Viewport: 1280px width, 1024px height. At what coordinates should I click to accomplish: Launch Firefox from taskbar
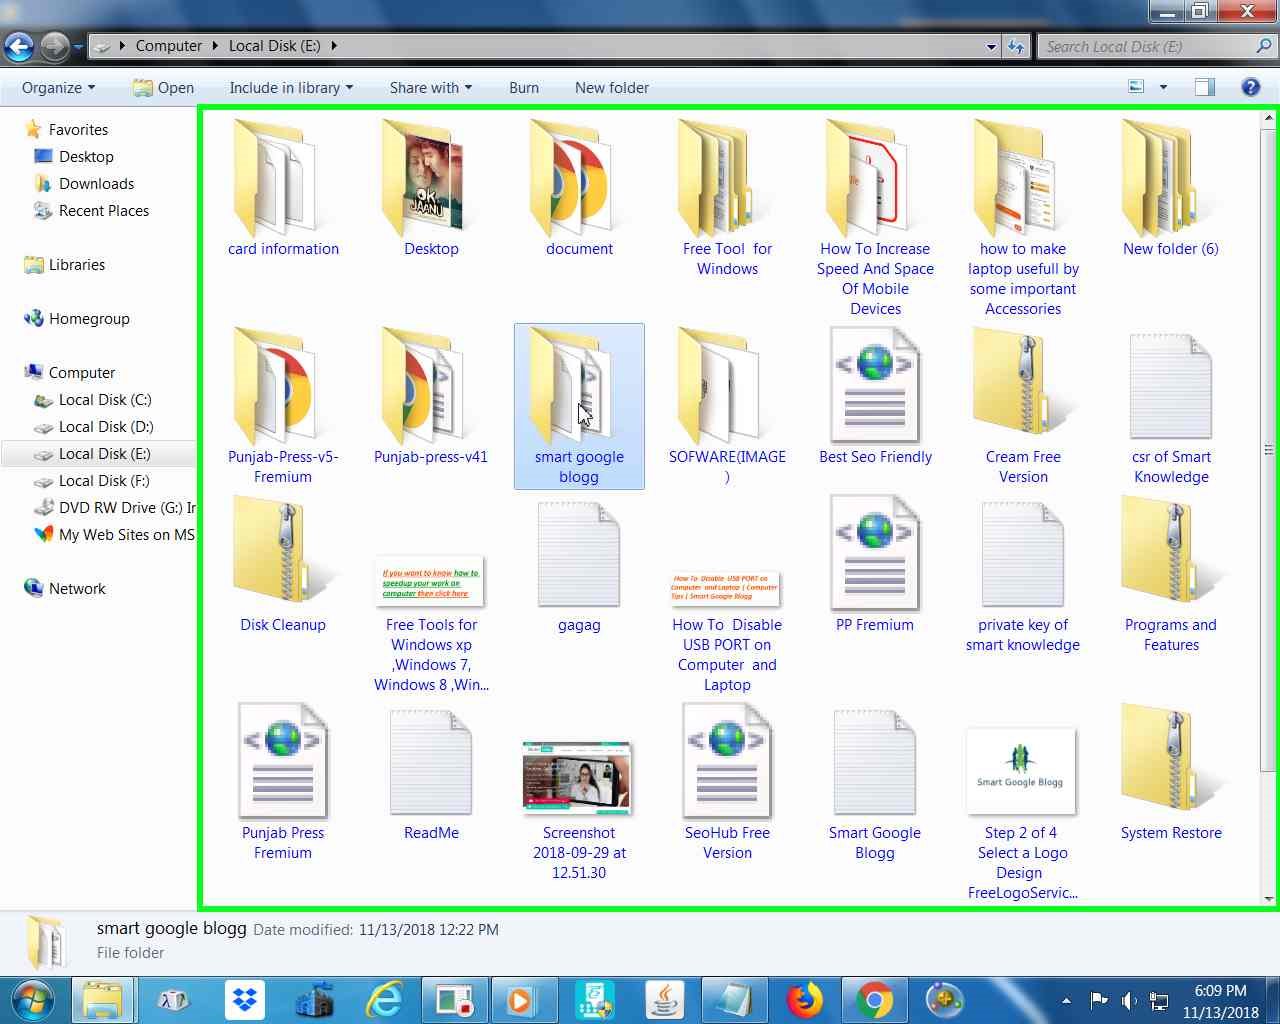[804, 1000]
